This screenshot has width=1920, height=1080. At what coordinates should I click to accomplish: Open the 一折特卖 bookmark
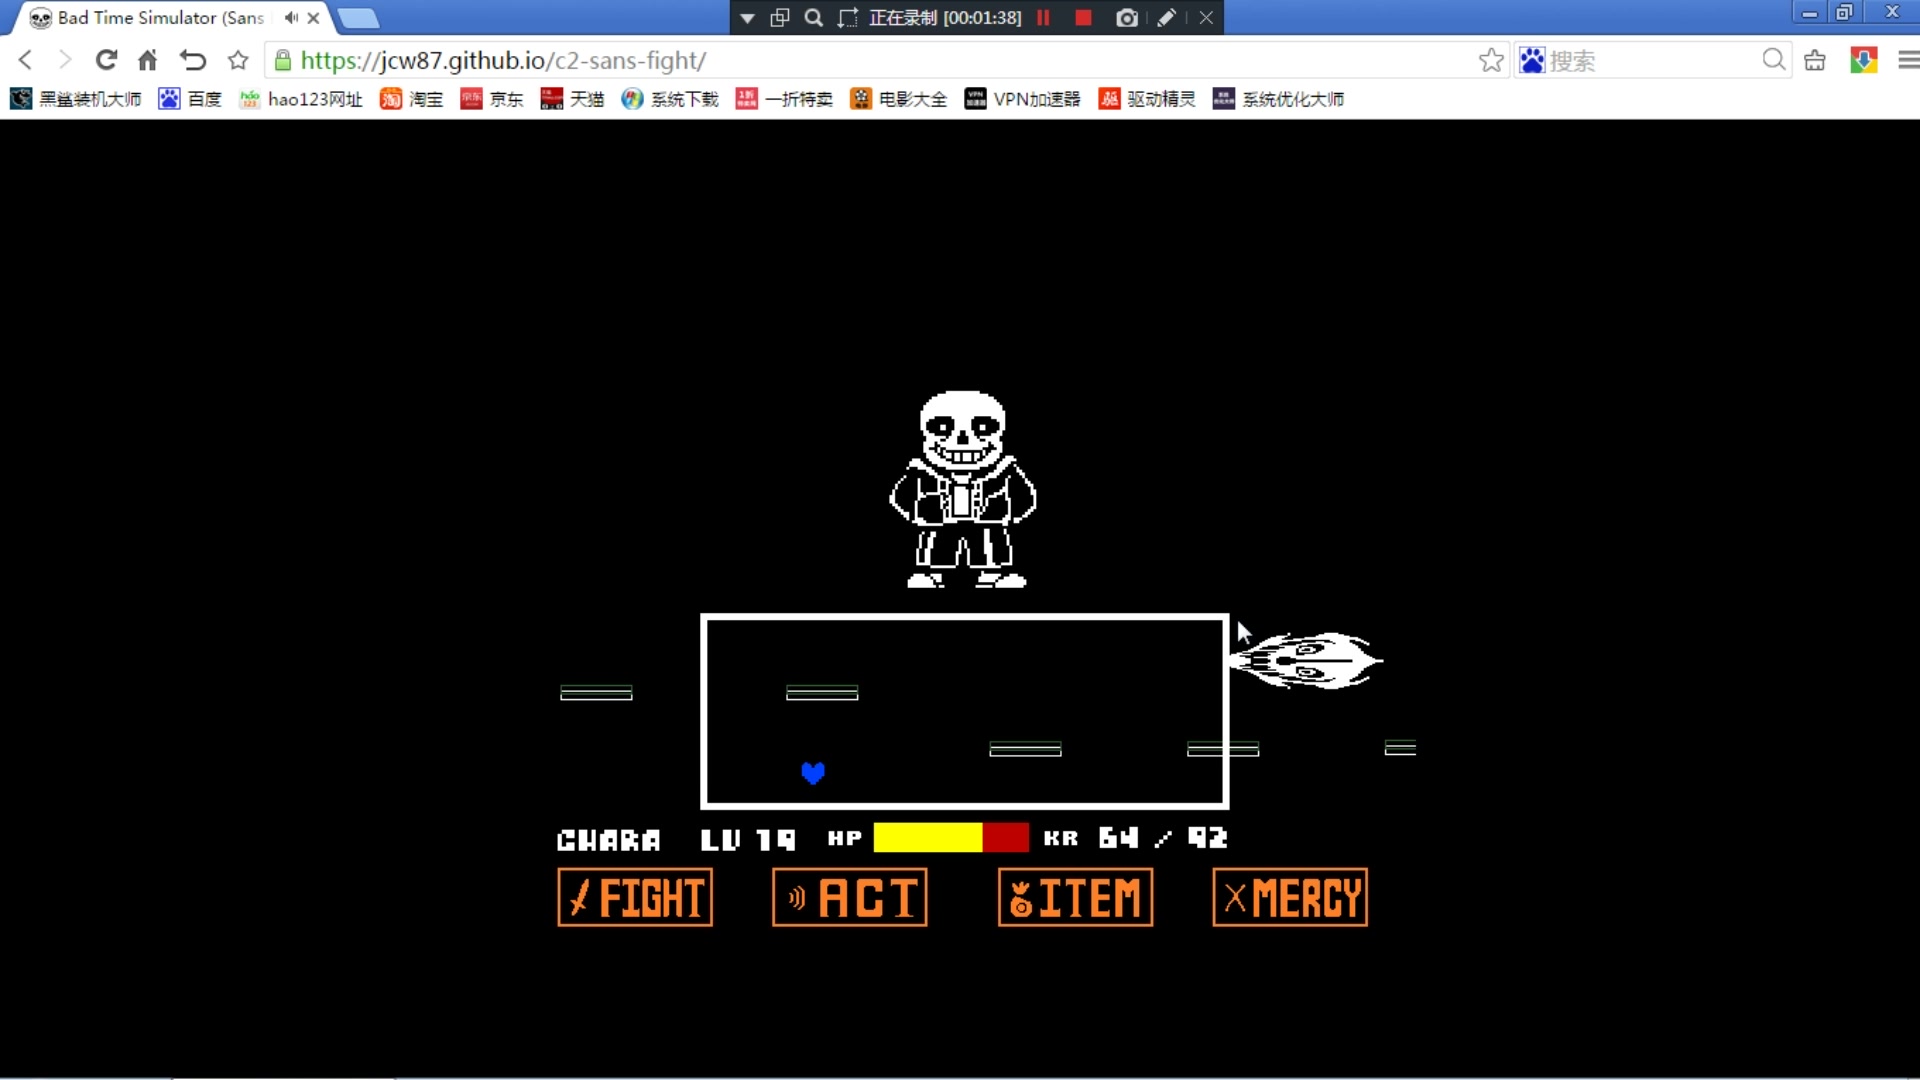click(784, 98)
